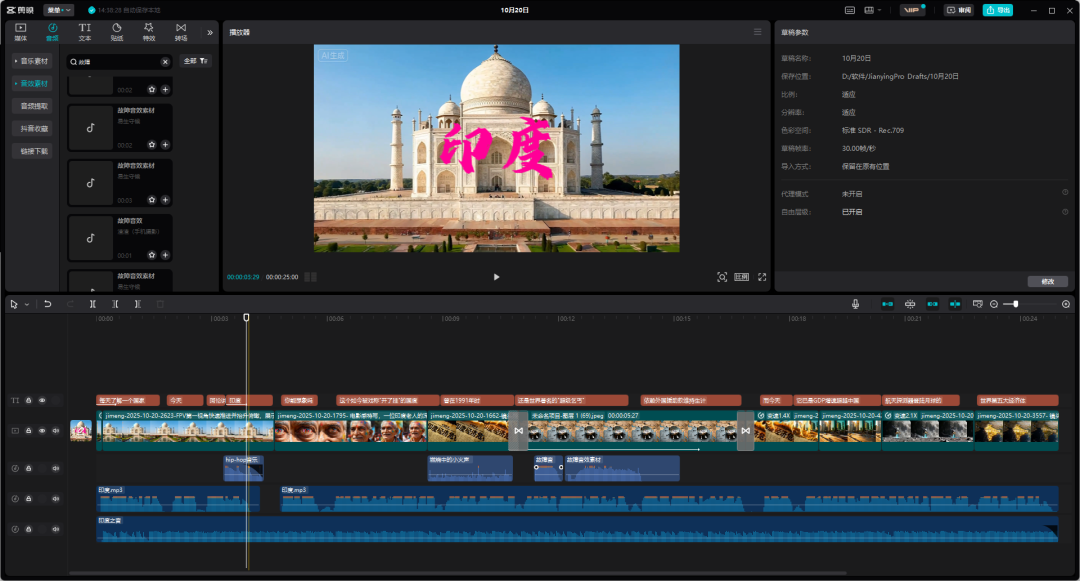This screenshot has height=581, width=1080.
Task: Select 音乐素材 in the audio sidebar
Action: point(34,61)
